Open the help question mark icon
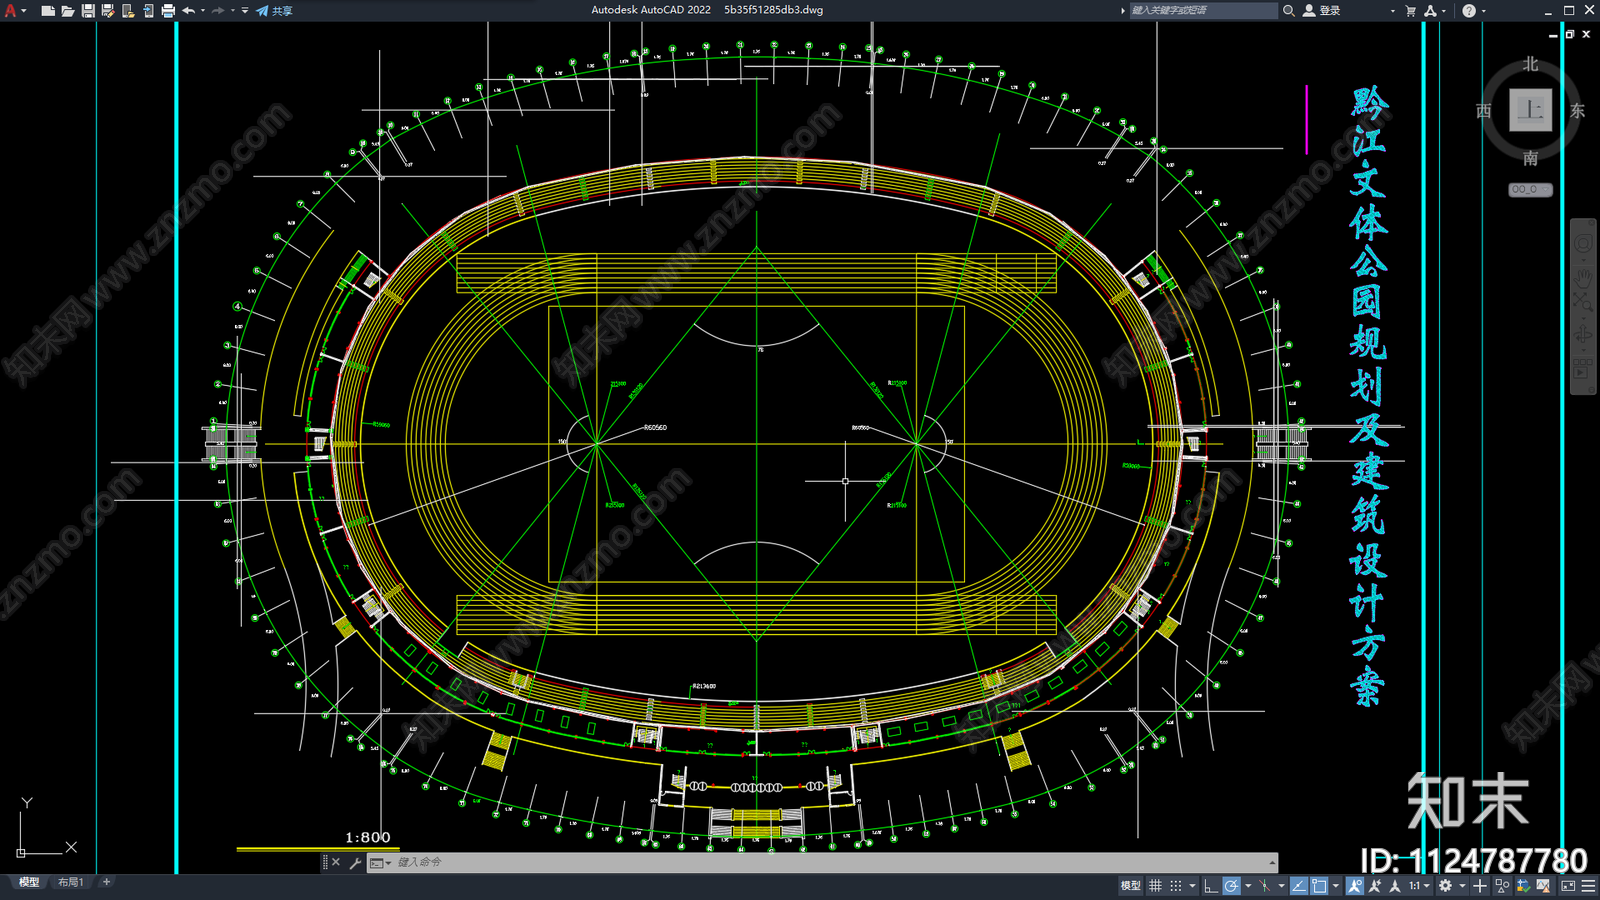 click(1469, 10)
